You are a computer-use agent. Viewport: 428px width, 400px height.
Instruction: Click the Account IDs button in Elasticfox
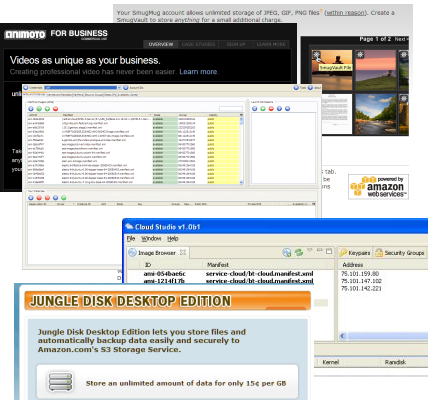pyautogui.click(x=133, y=87)
